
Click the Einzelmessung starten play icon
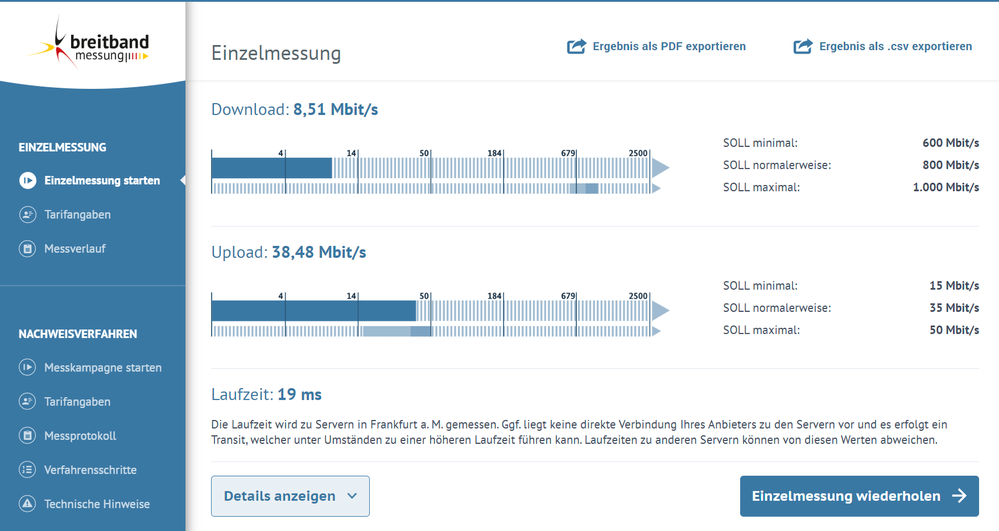click(28, 181)
